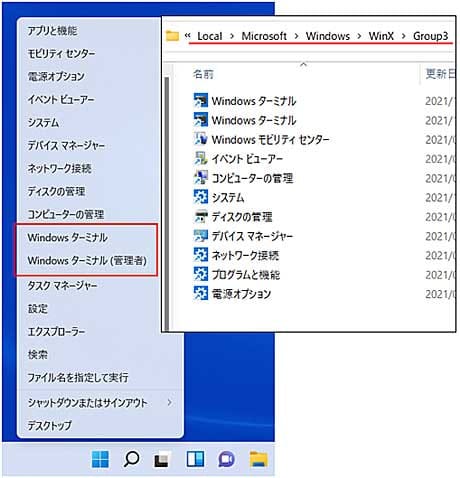The image size is (460, 478).
Task: Click Explorer navigation pane vertical scrollbar
Action: [x=167, y=203]
